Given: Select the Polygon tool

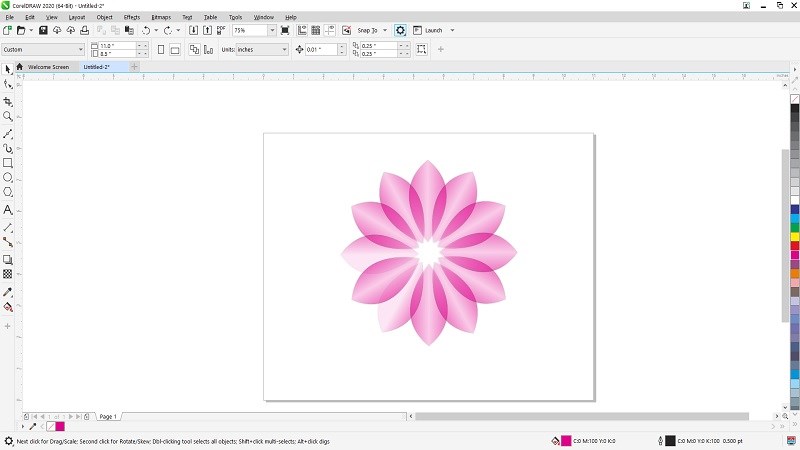Looking at the screenshot, I should pos(8,192).
